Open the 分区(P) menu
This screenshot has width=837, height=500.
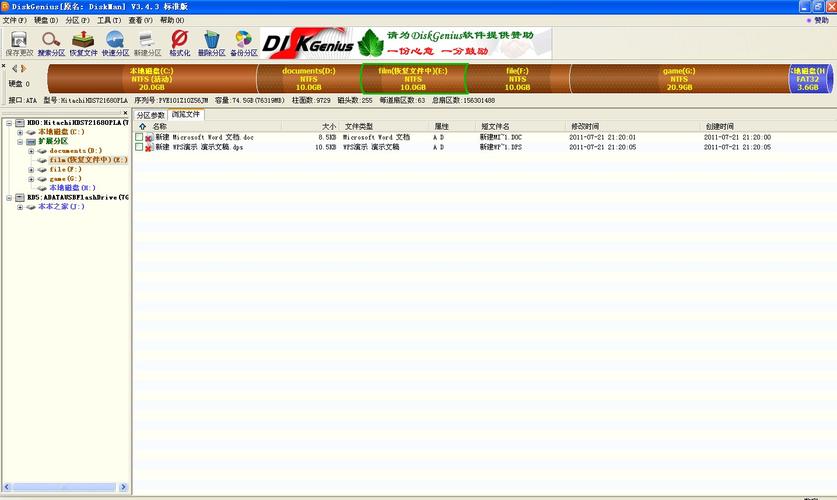pos(77,20)
